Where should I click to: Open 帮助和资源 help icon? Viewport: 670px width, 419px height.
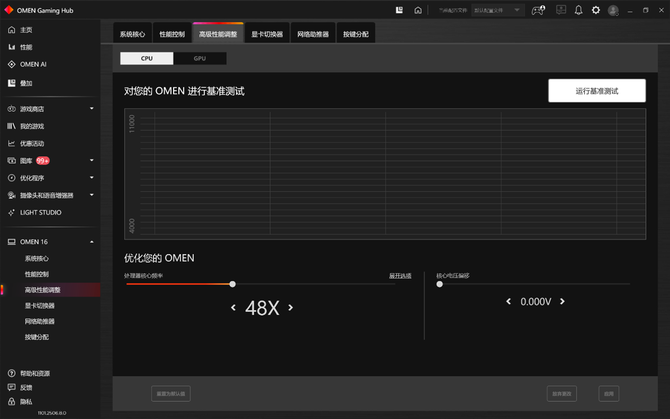point(11,373)
